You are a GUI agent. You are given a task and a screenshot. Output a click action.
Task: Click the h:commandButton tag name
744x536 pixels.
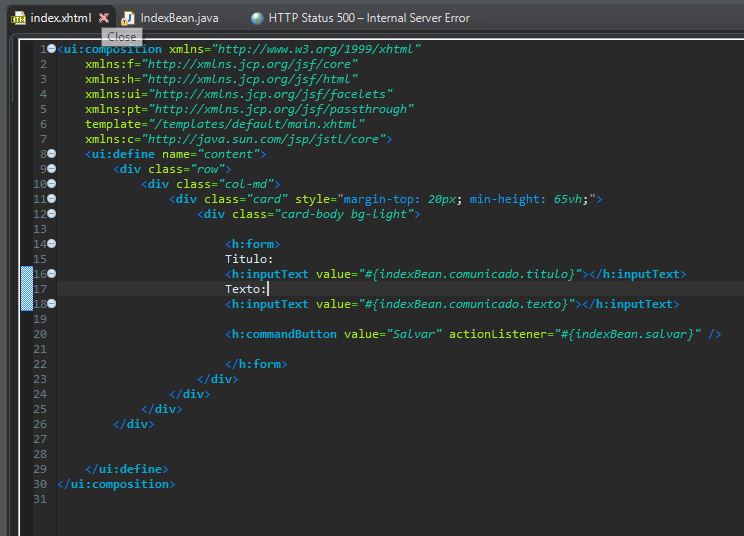pyautogui.click(x=284, y=334)
